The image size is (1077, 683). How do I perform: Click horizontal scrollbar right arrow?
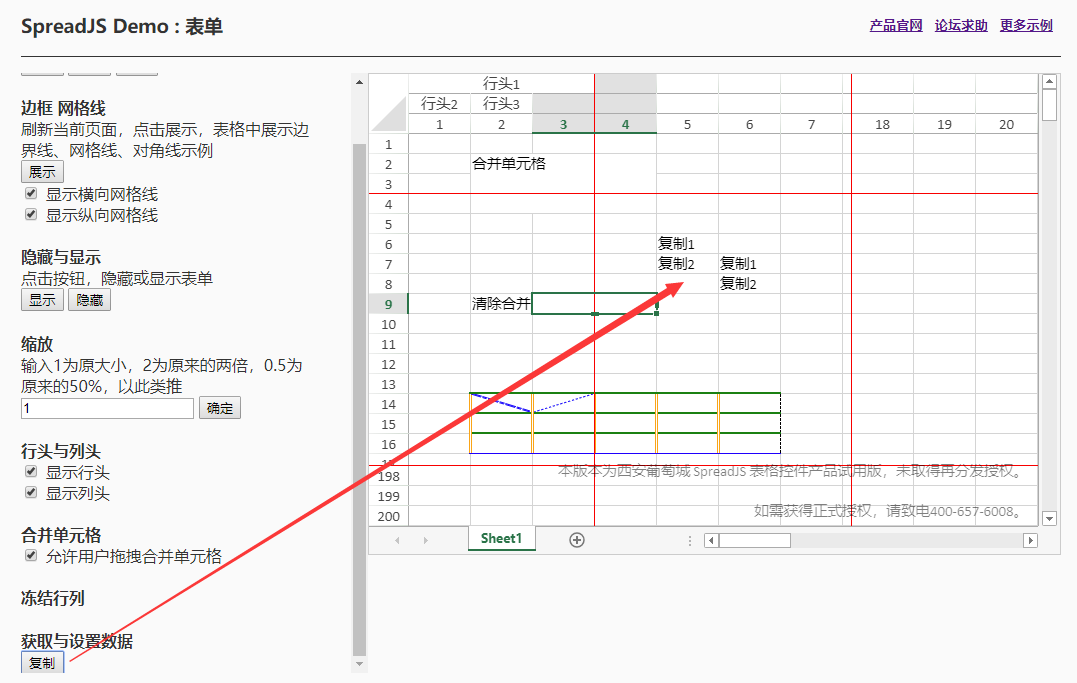[1030, 541]
